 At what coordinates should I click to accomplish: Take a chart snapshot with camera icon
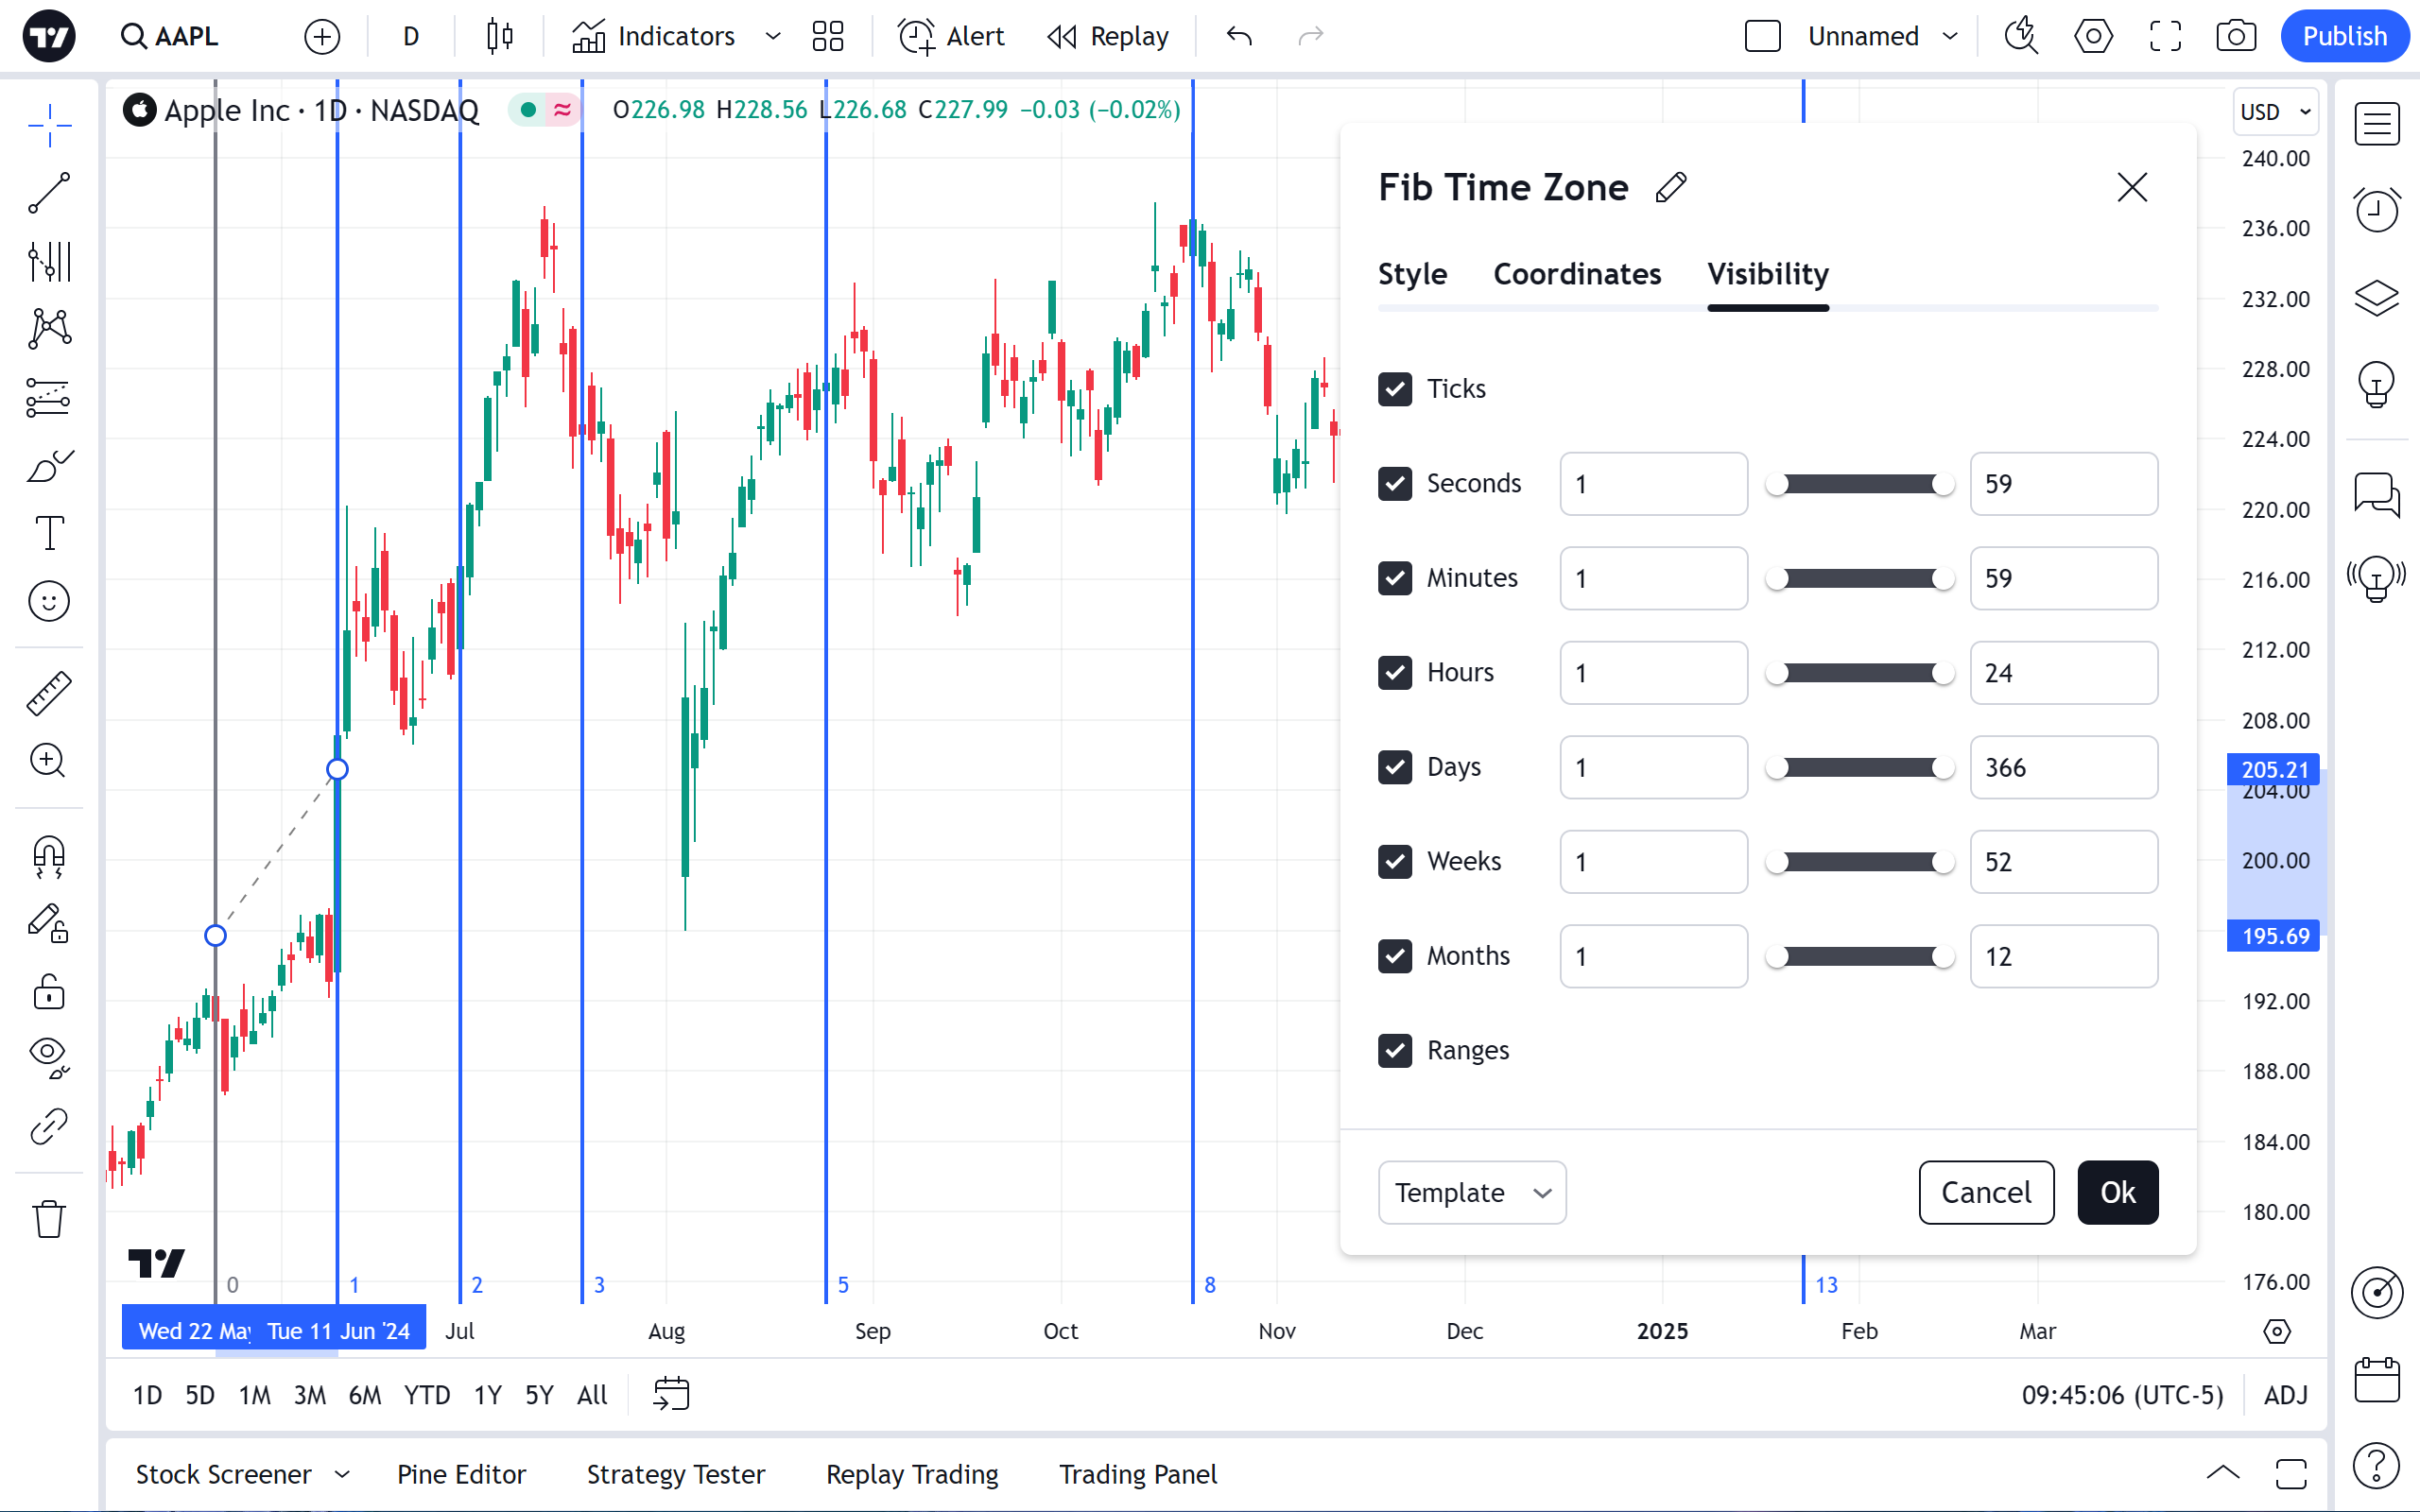tap(2235, 37)
